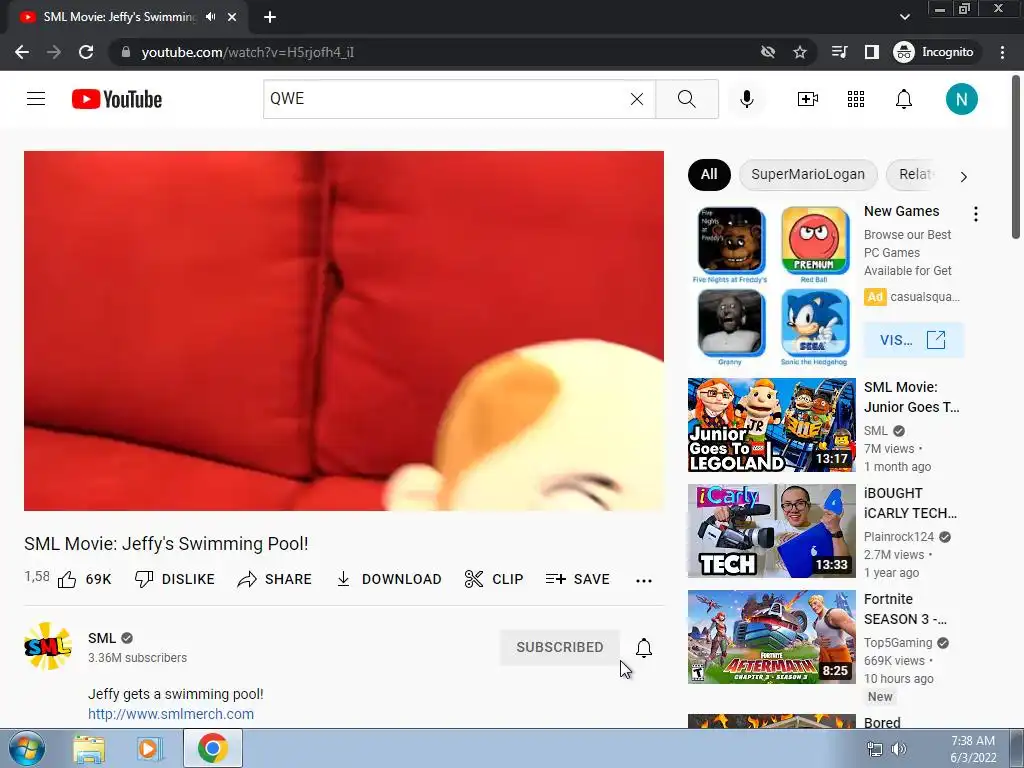Dislike the video
Image resolution: width=1024 pixels, height=768 pixels.
(174, 579)
